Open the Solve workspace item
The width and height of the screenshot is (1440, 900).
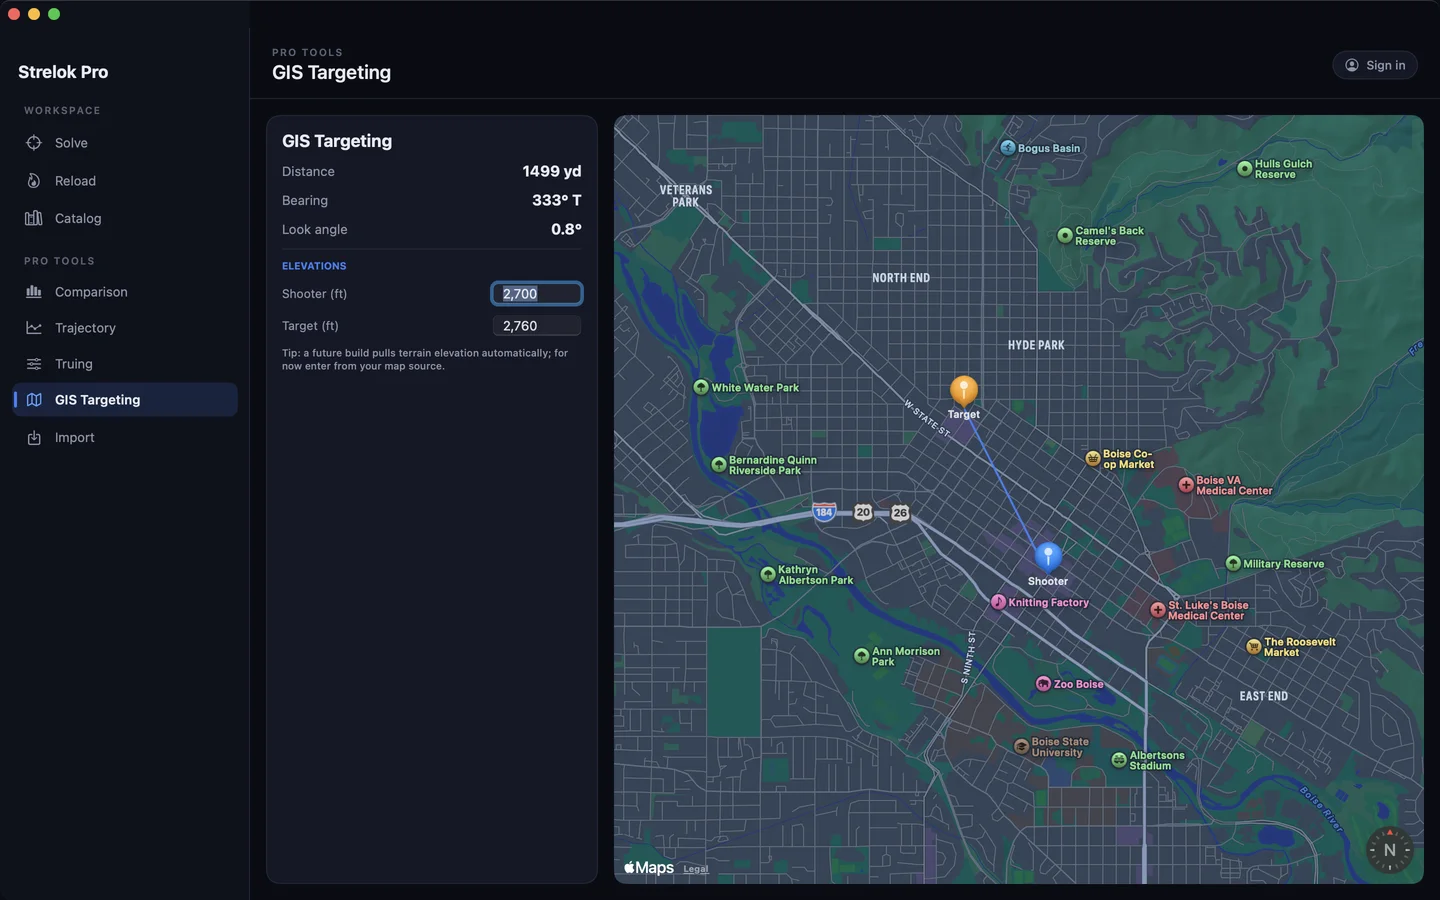(x=125, y=143)
